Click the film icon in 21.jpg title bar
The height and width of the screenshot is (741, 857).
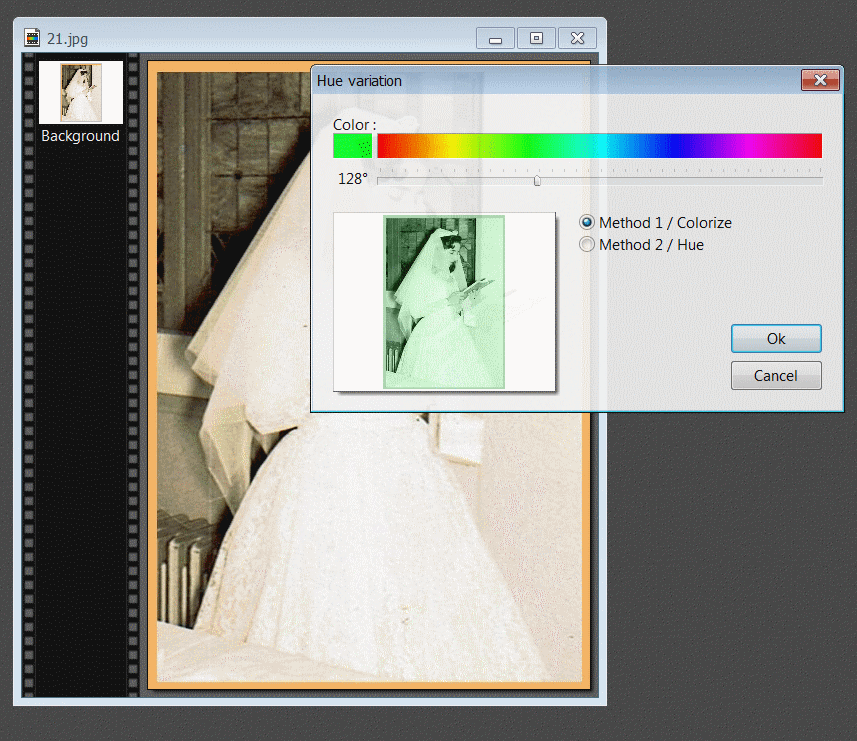pyautogui.click(x=32, y=38)
